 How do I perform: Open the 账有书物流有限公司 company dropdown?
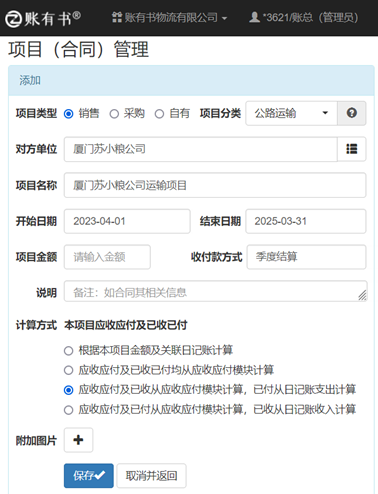(x=170, y=18)
